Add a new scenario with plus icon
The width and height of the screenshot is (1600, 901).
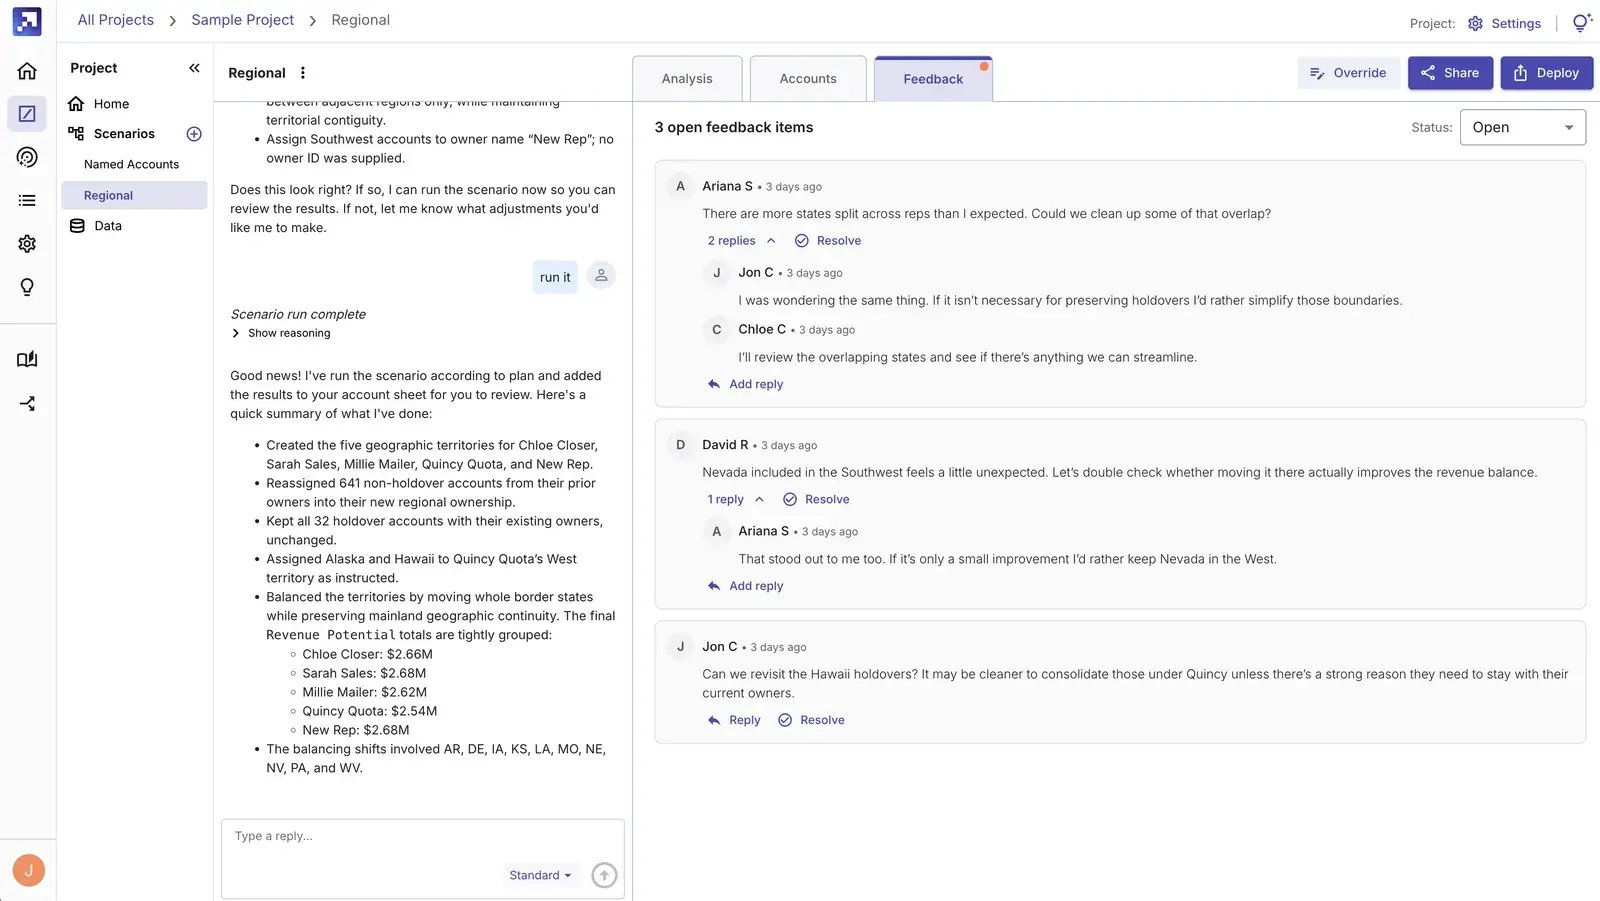point(194,134)
